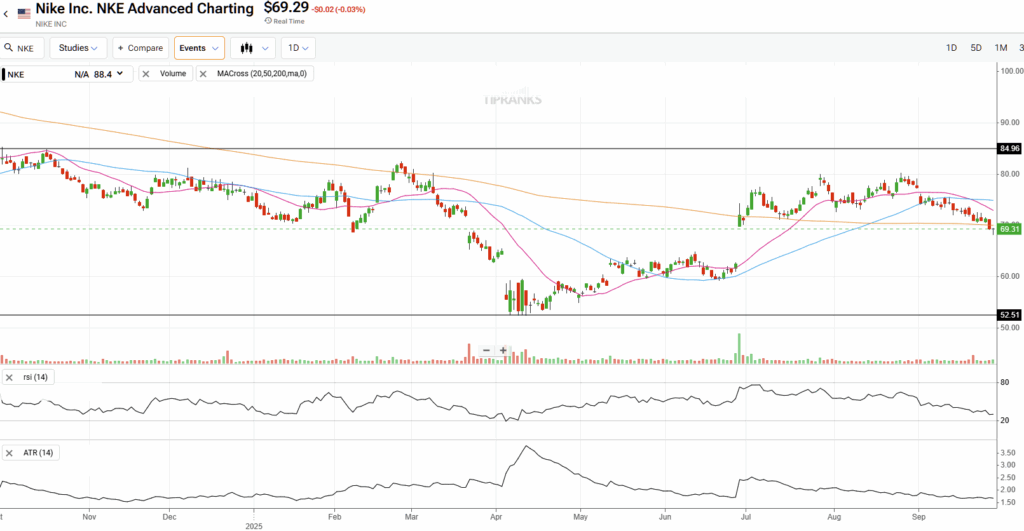Image resolution: width=1024 pixels, height=531 pixels.
Task: Click the Real Time clock icon
Action: coord(268,21)
